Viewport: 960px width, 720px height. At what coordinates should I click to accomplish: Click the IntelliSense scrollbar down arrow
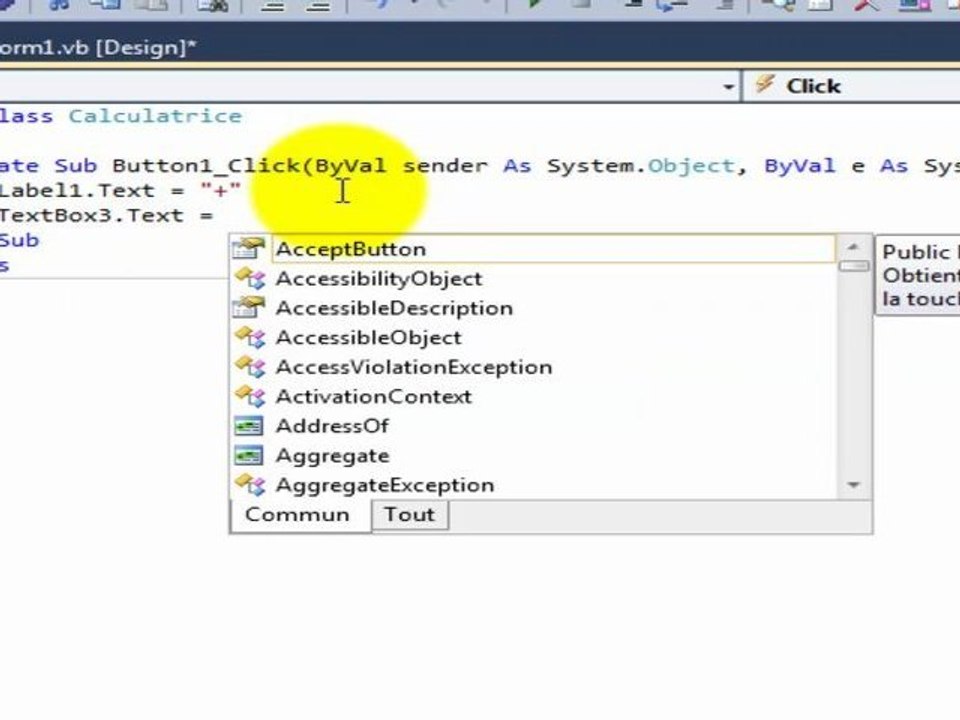point(853,485)
